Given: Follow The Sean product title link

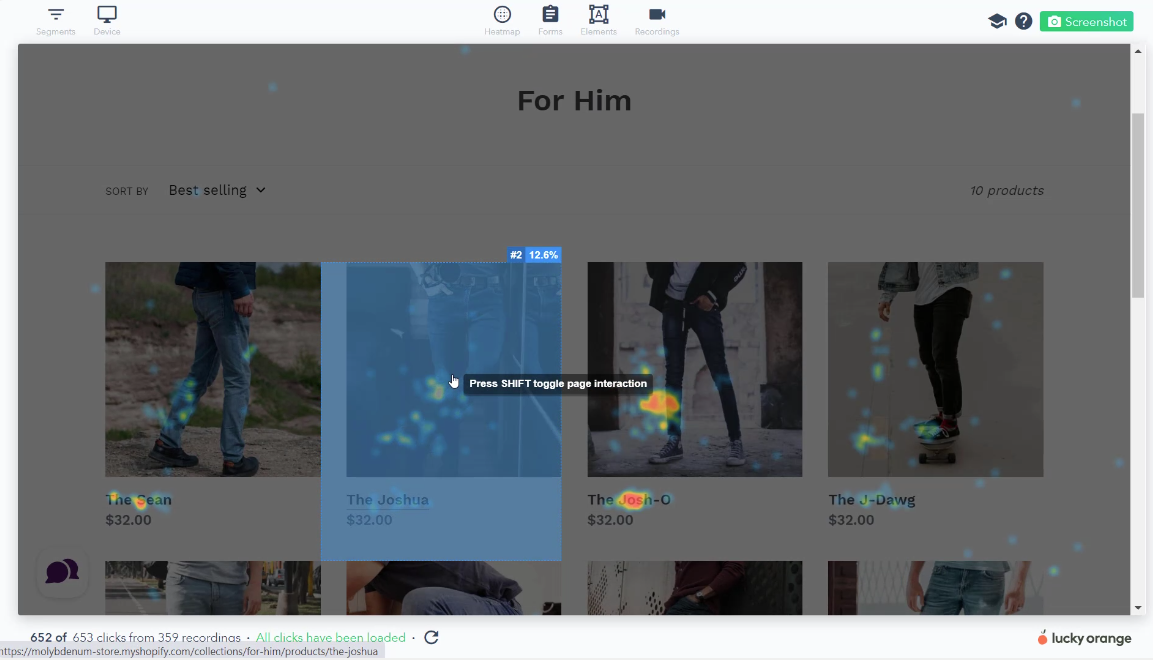Looking at the screenshot, I should 138,500.
